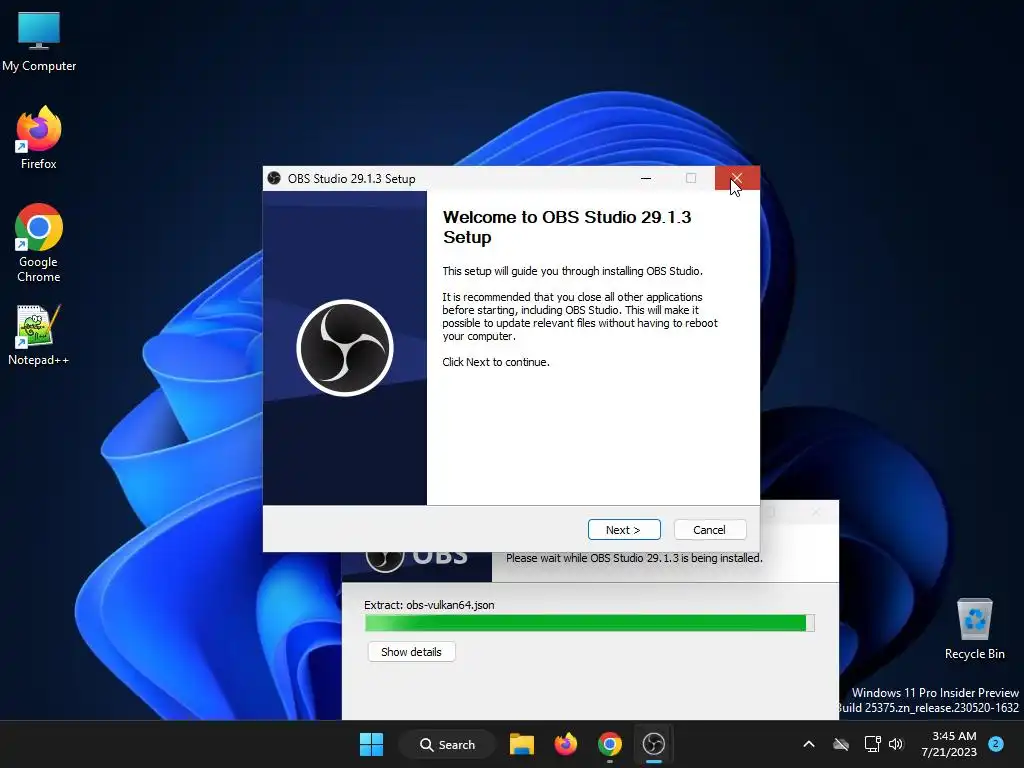Open the Windows Start menu
The height and width of the screenshot is (768, 1024).
(372, 744)
